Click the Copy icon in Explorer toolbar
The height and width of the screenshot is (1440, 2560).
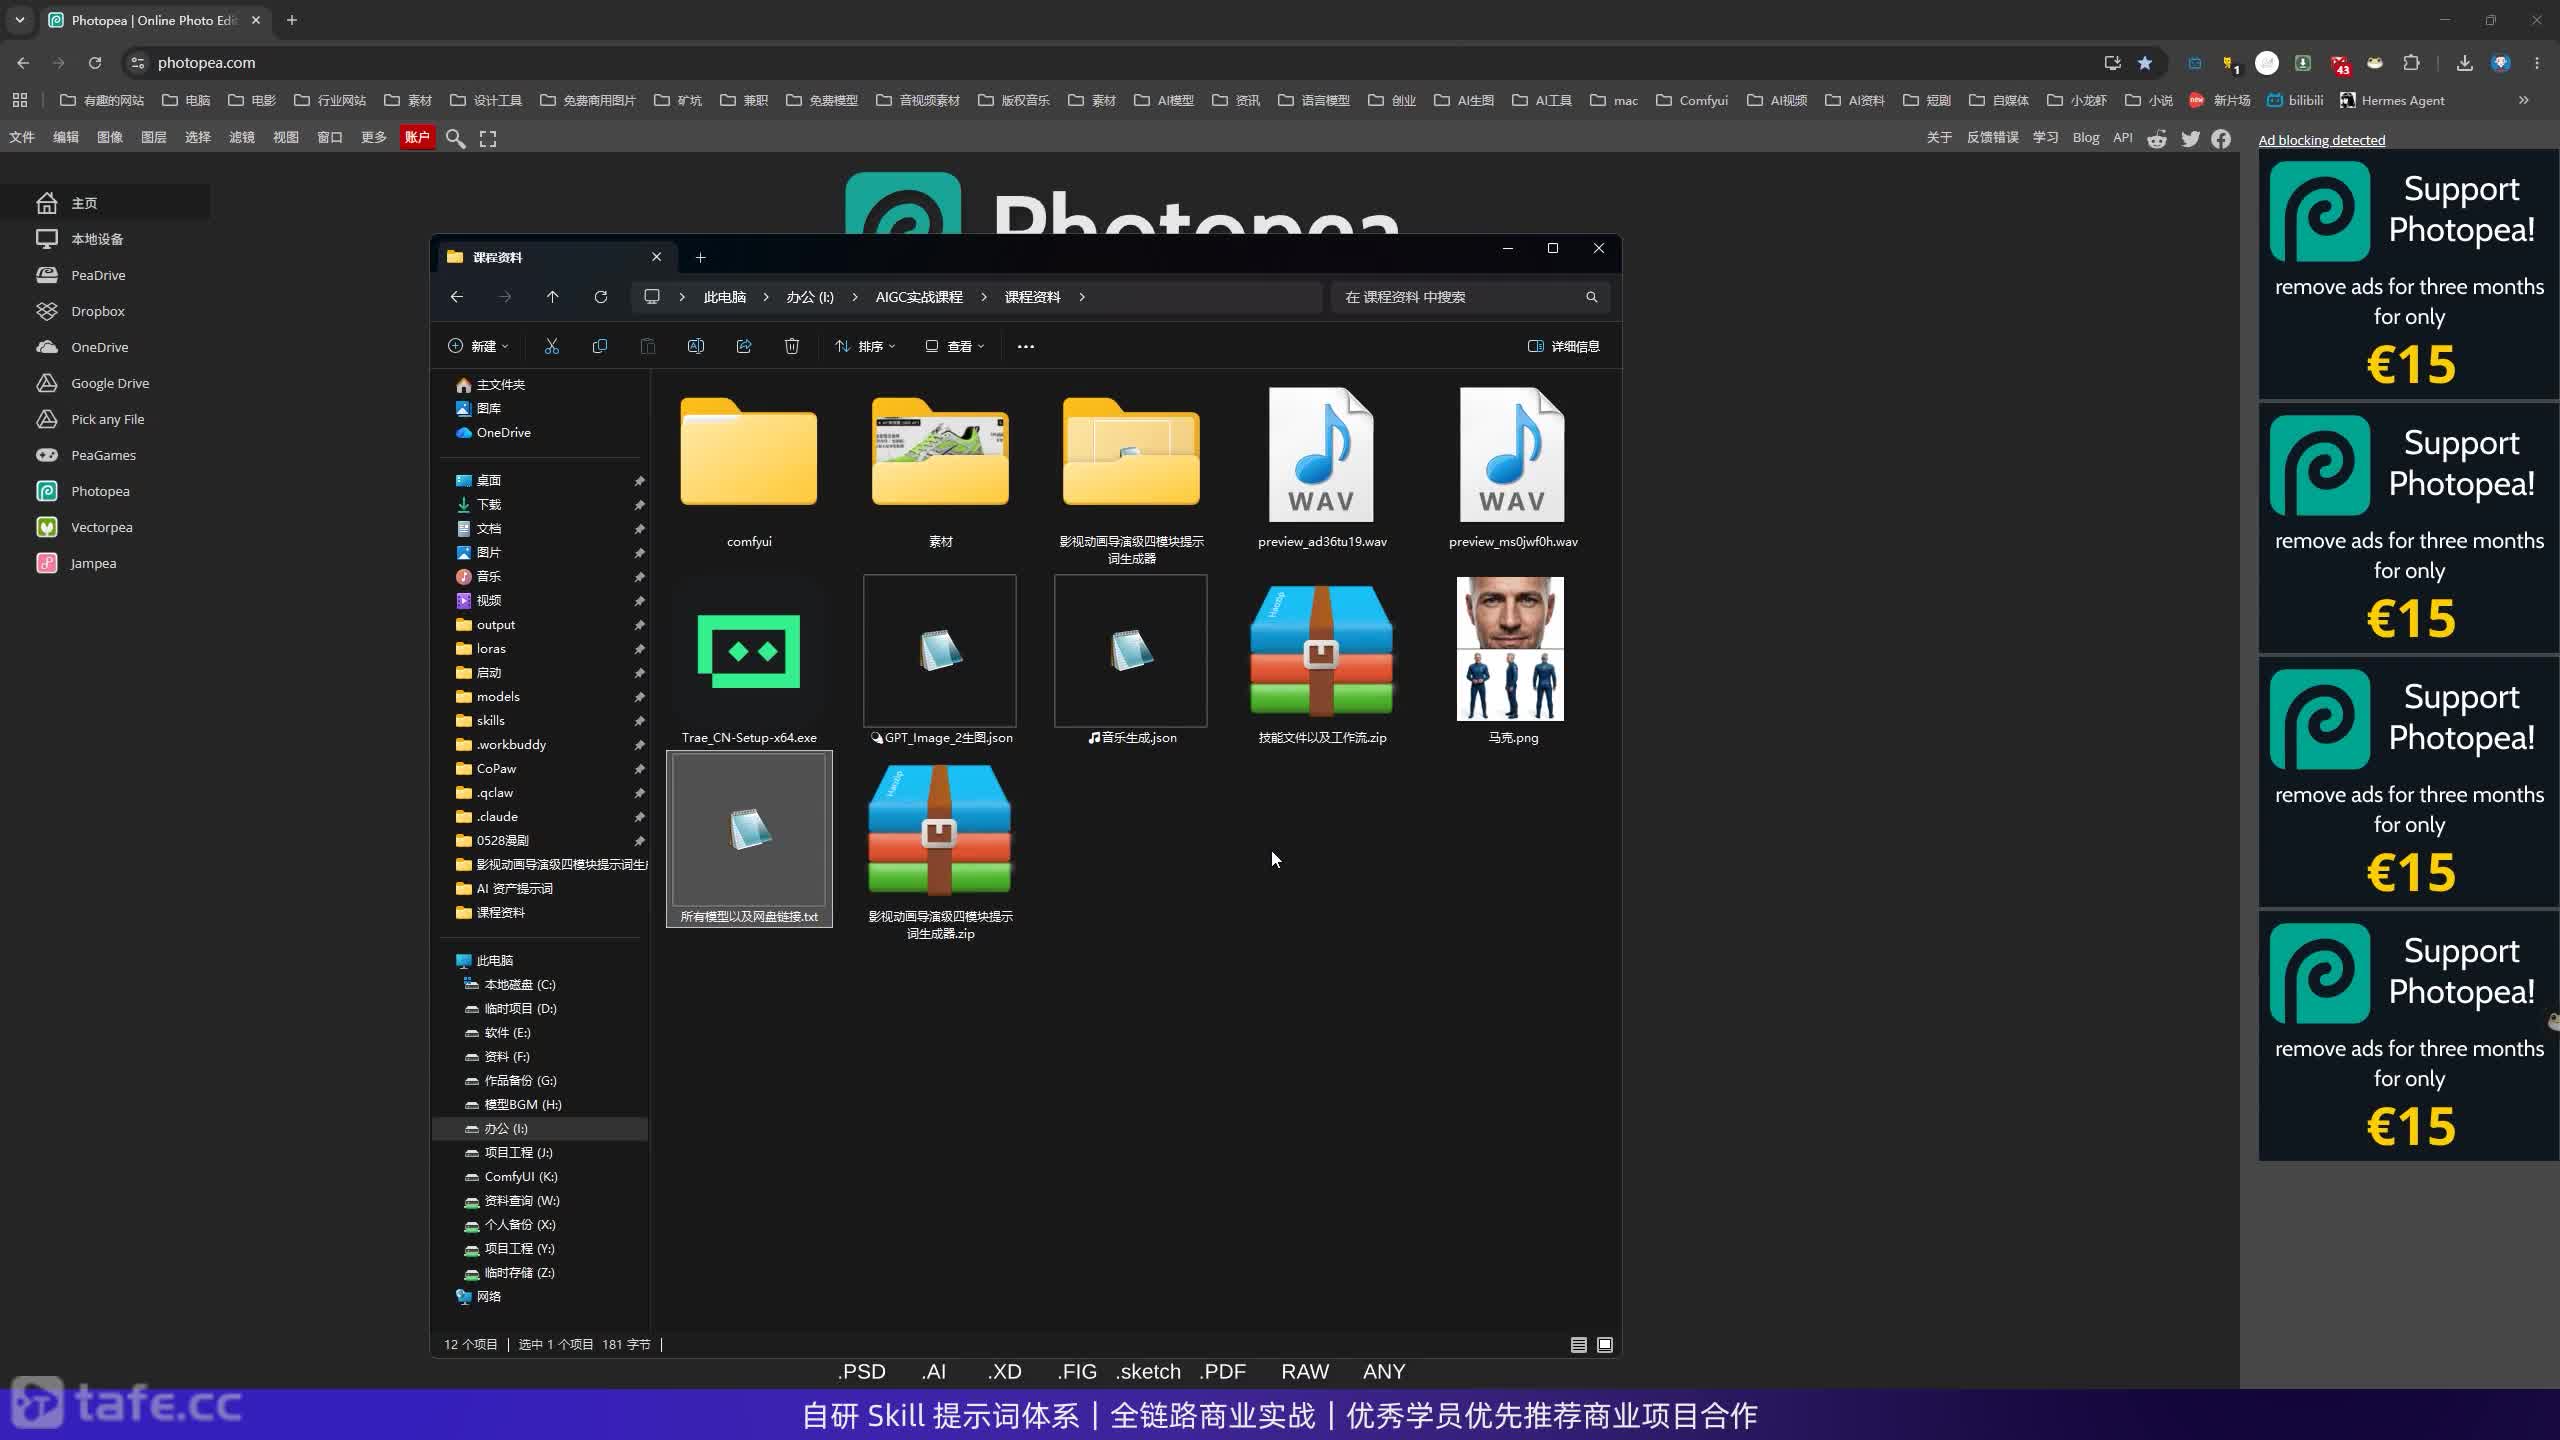click(599, 346)
